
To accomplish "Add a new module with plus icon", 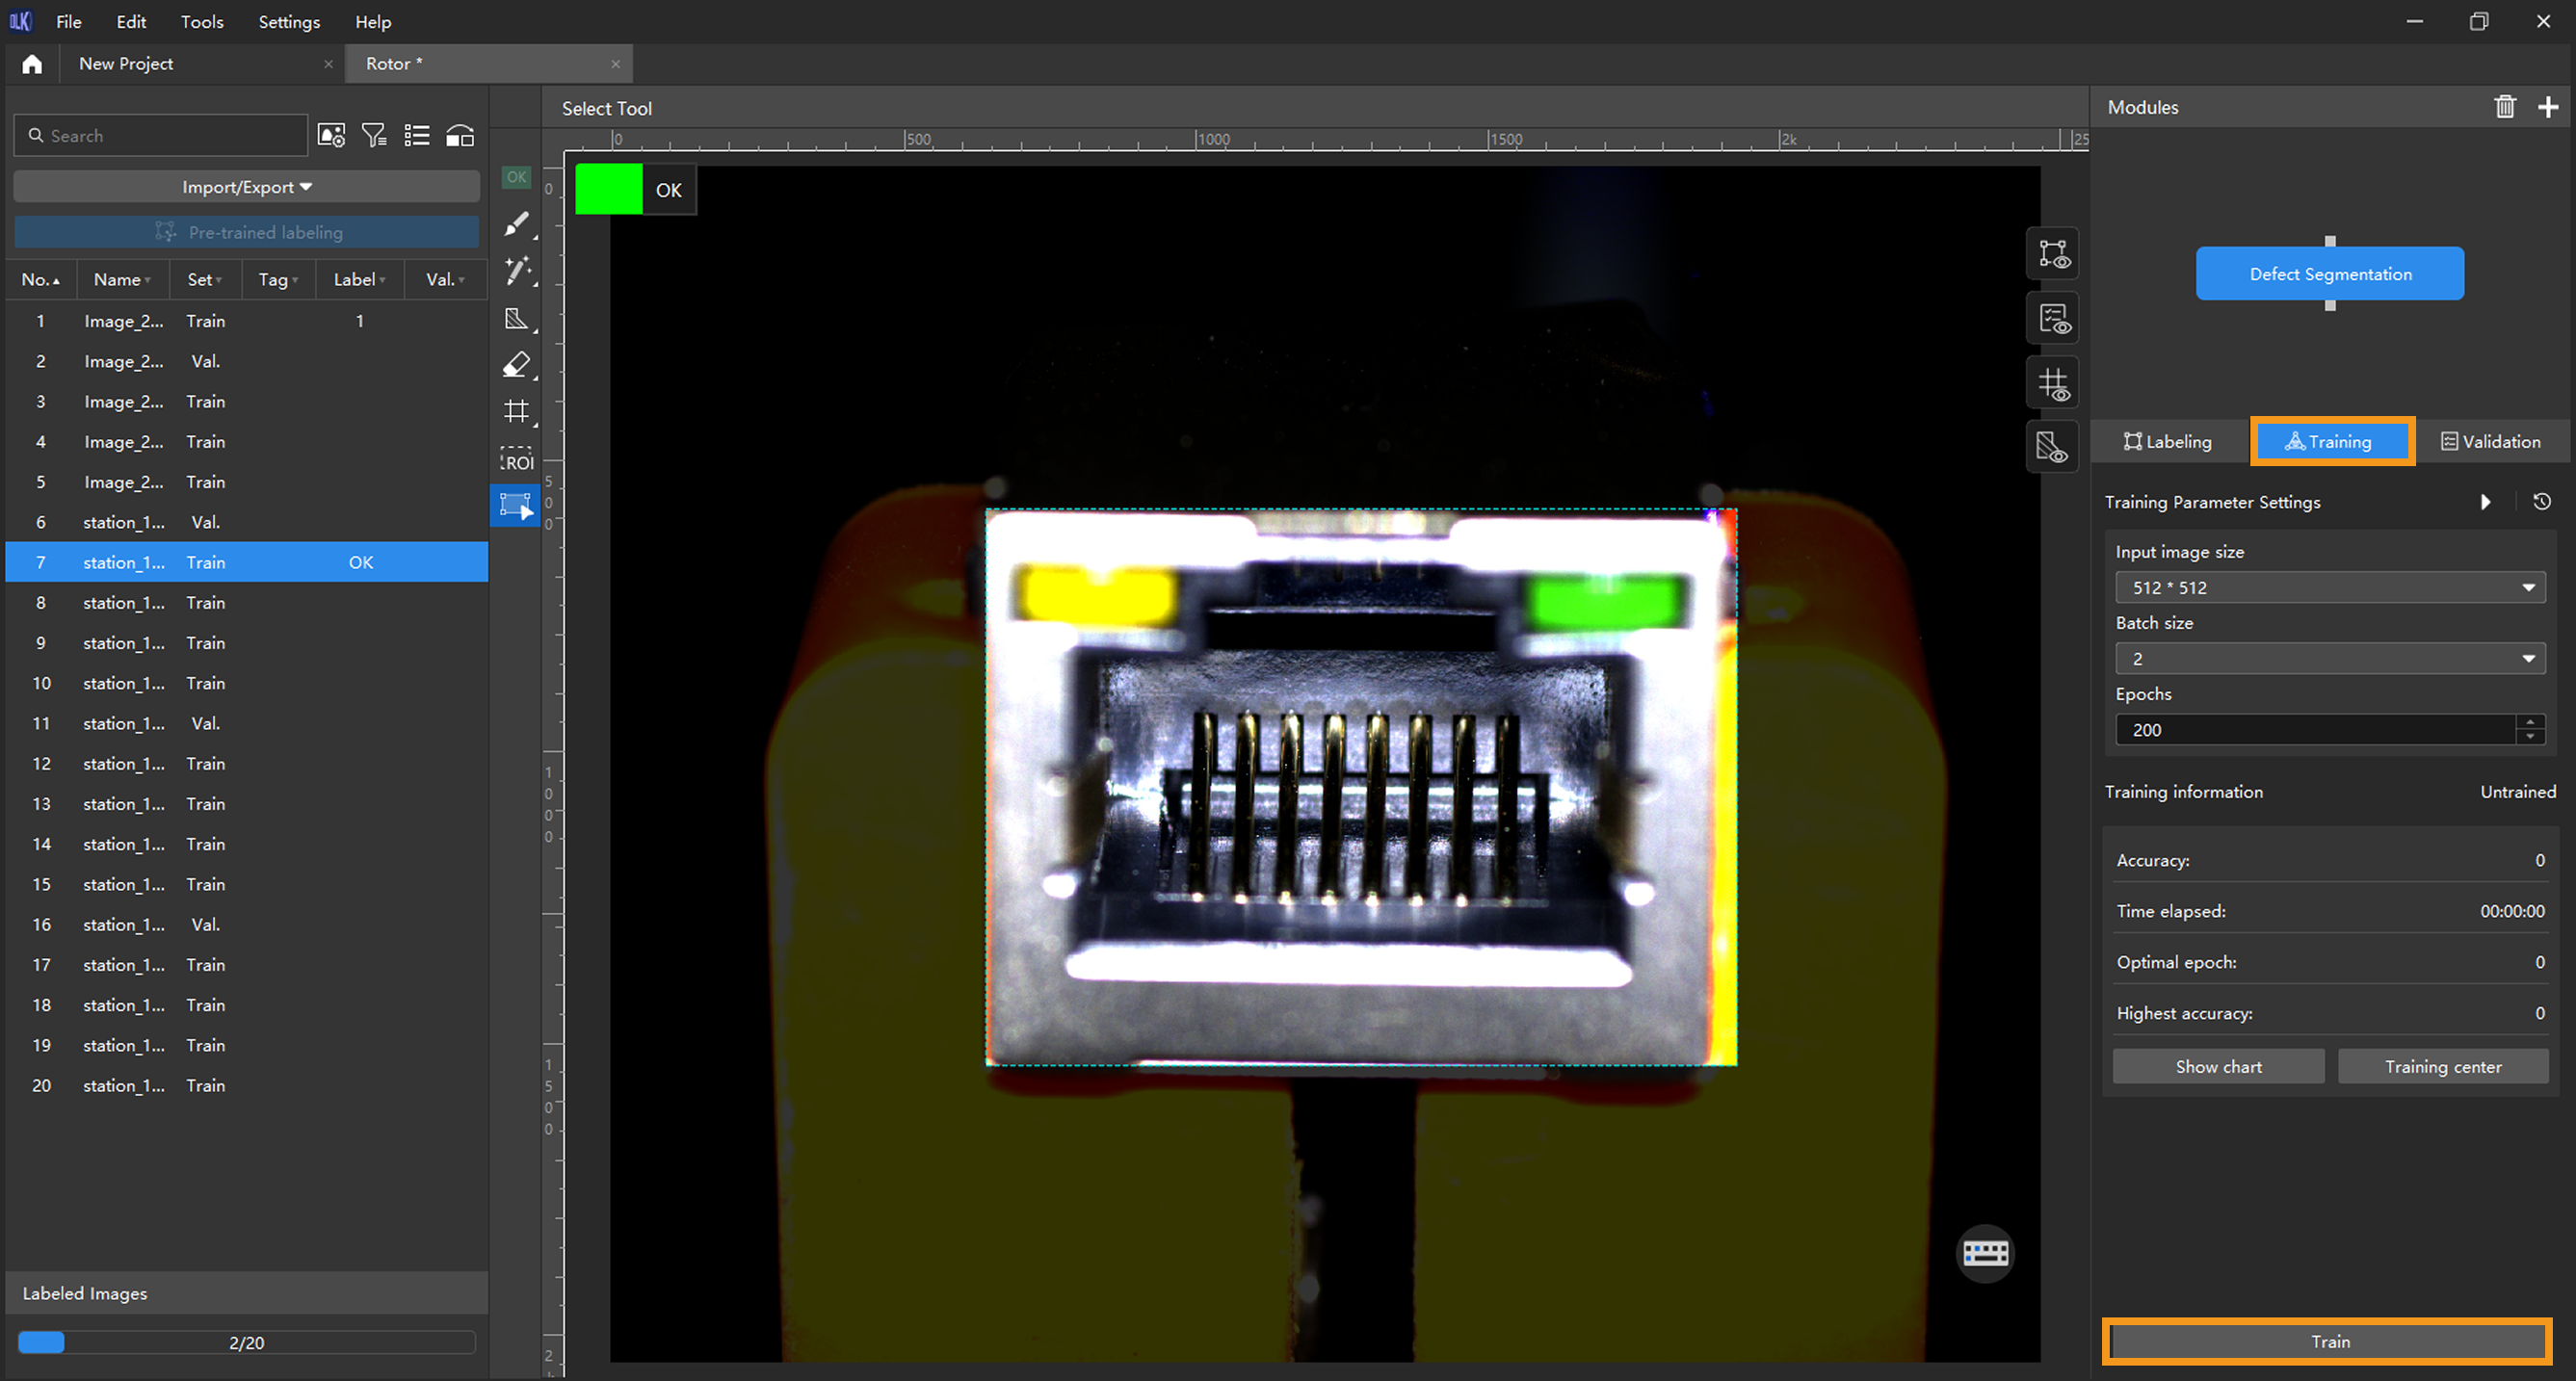I will pyautogui.click(x=2548, y=107).
